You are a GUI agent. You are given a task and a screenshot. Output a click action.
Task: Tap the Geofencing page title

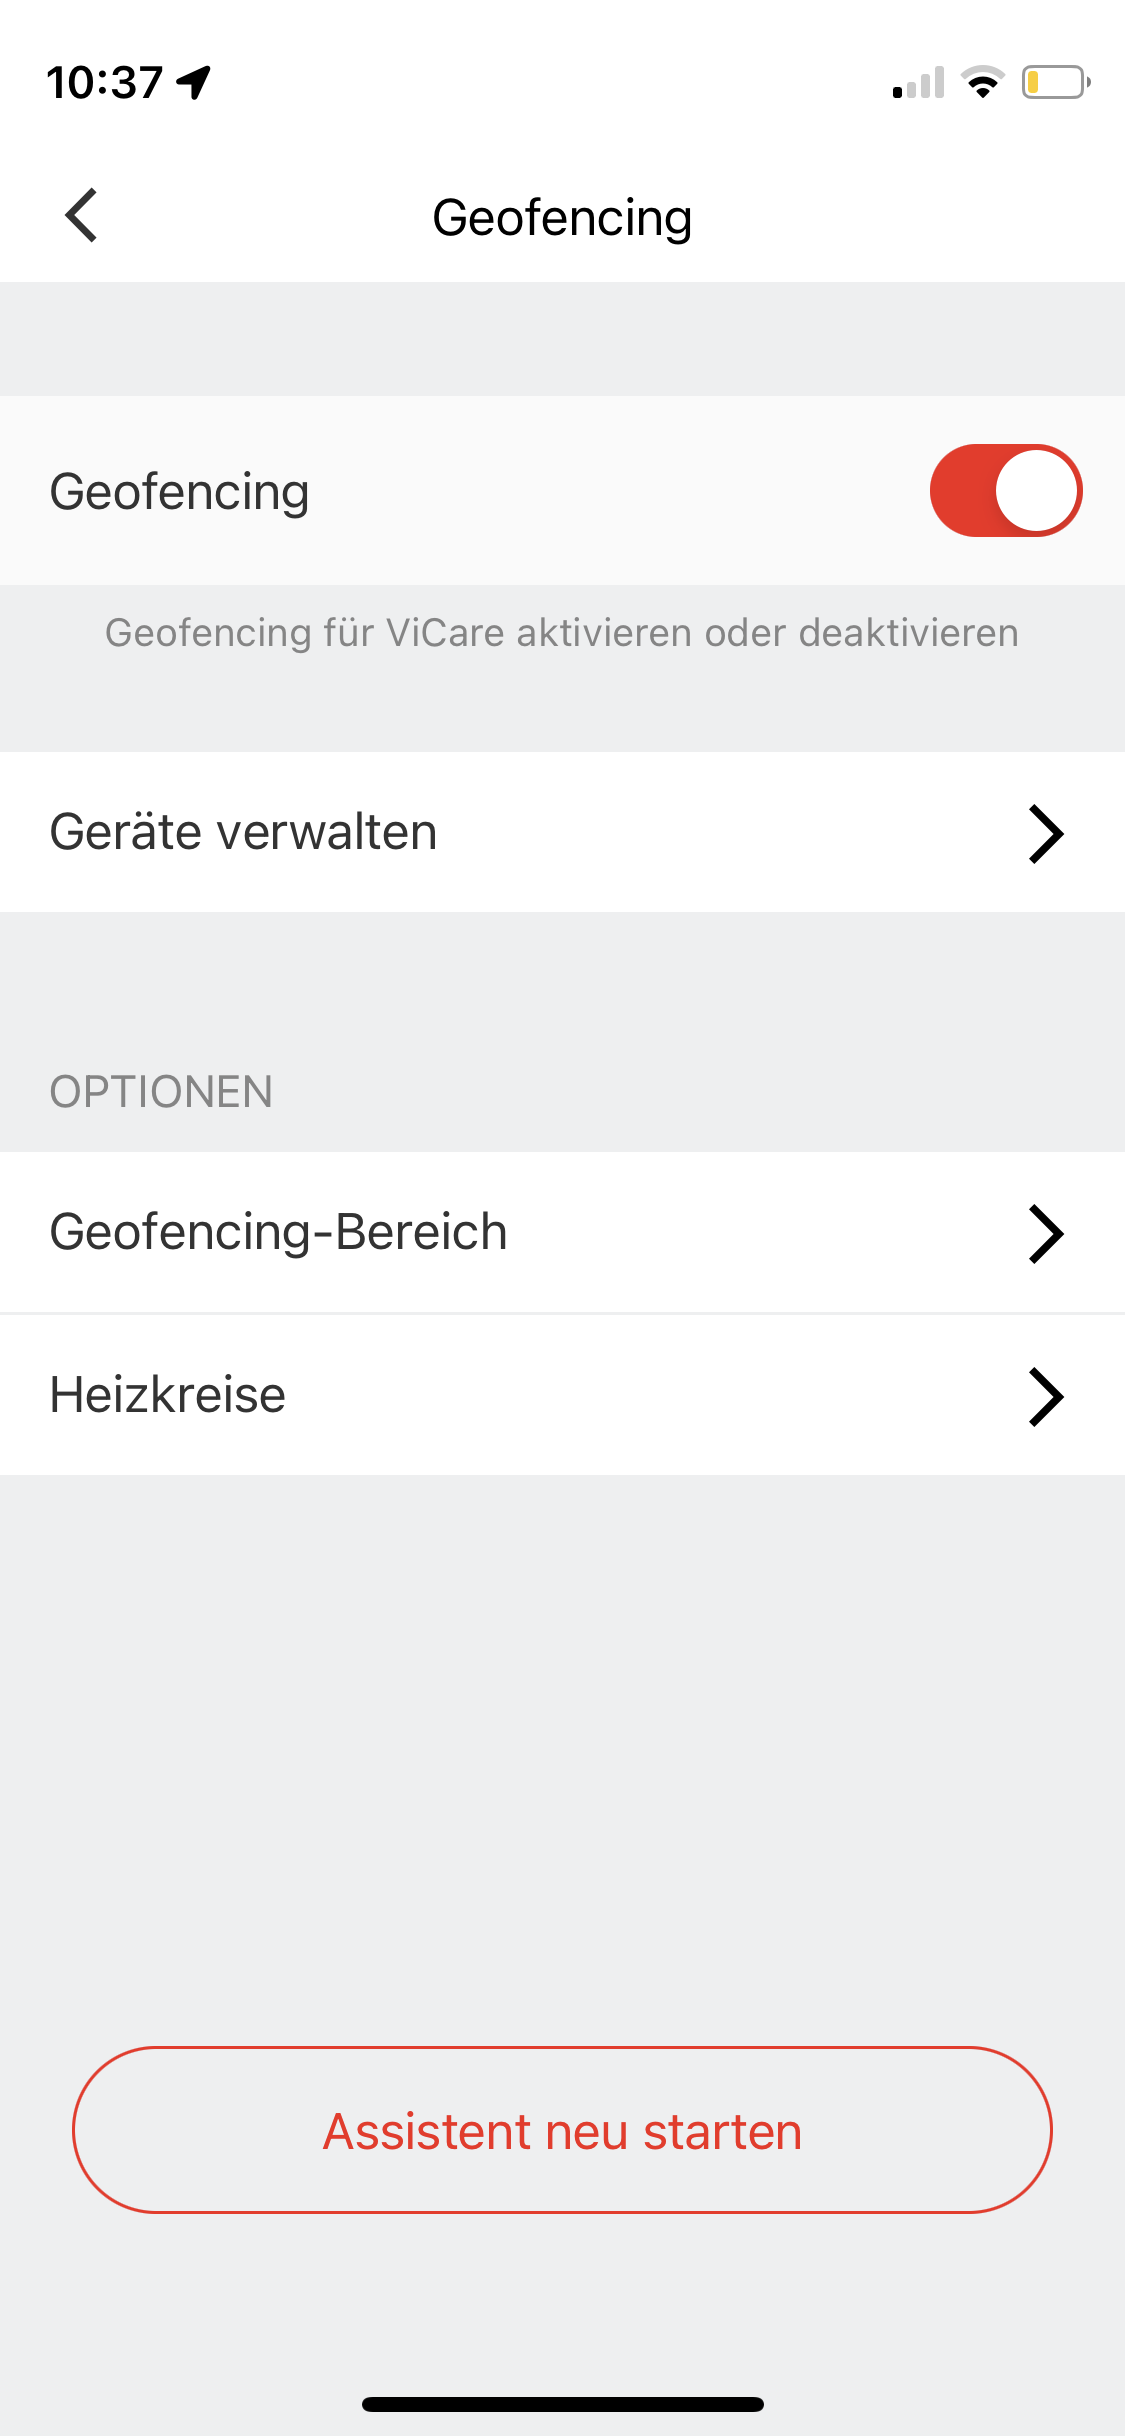(x=562, y=217)
